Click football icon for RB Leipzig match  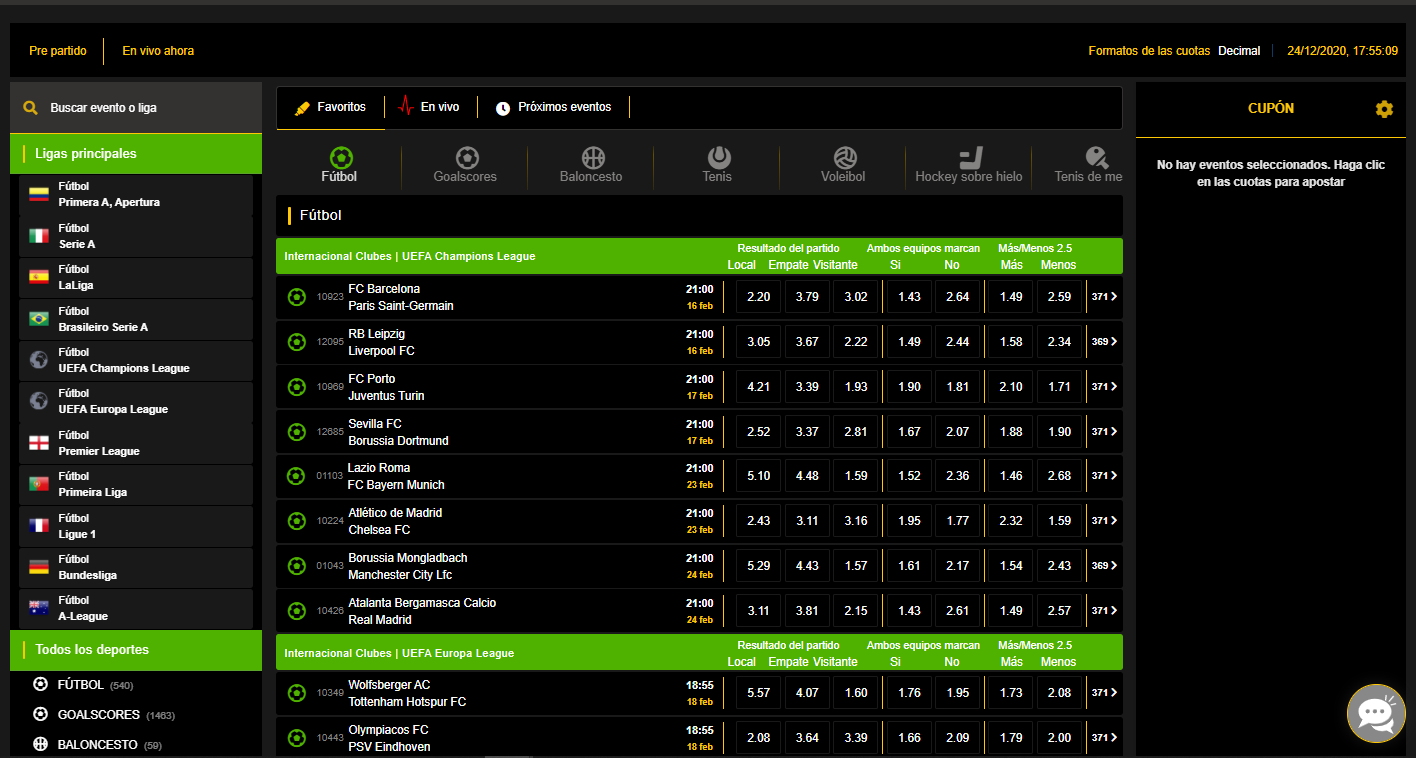[297, 342]
